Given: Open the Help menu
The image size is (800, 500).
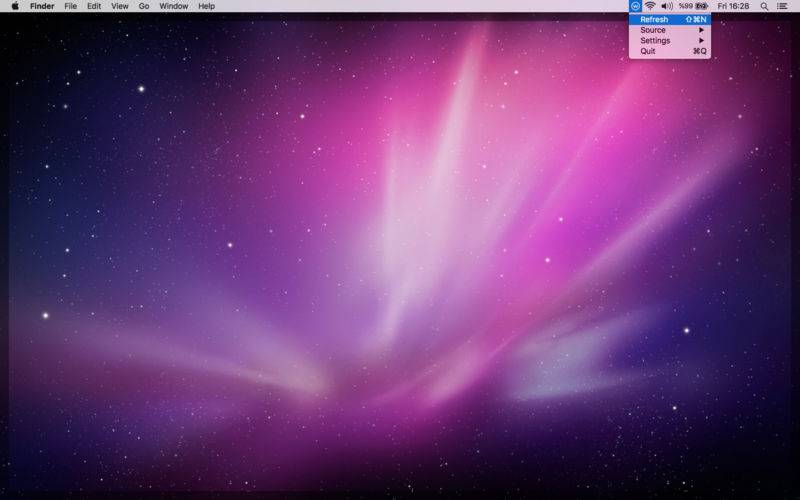Looking at the screenshot, I should 206,6.
